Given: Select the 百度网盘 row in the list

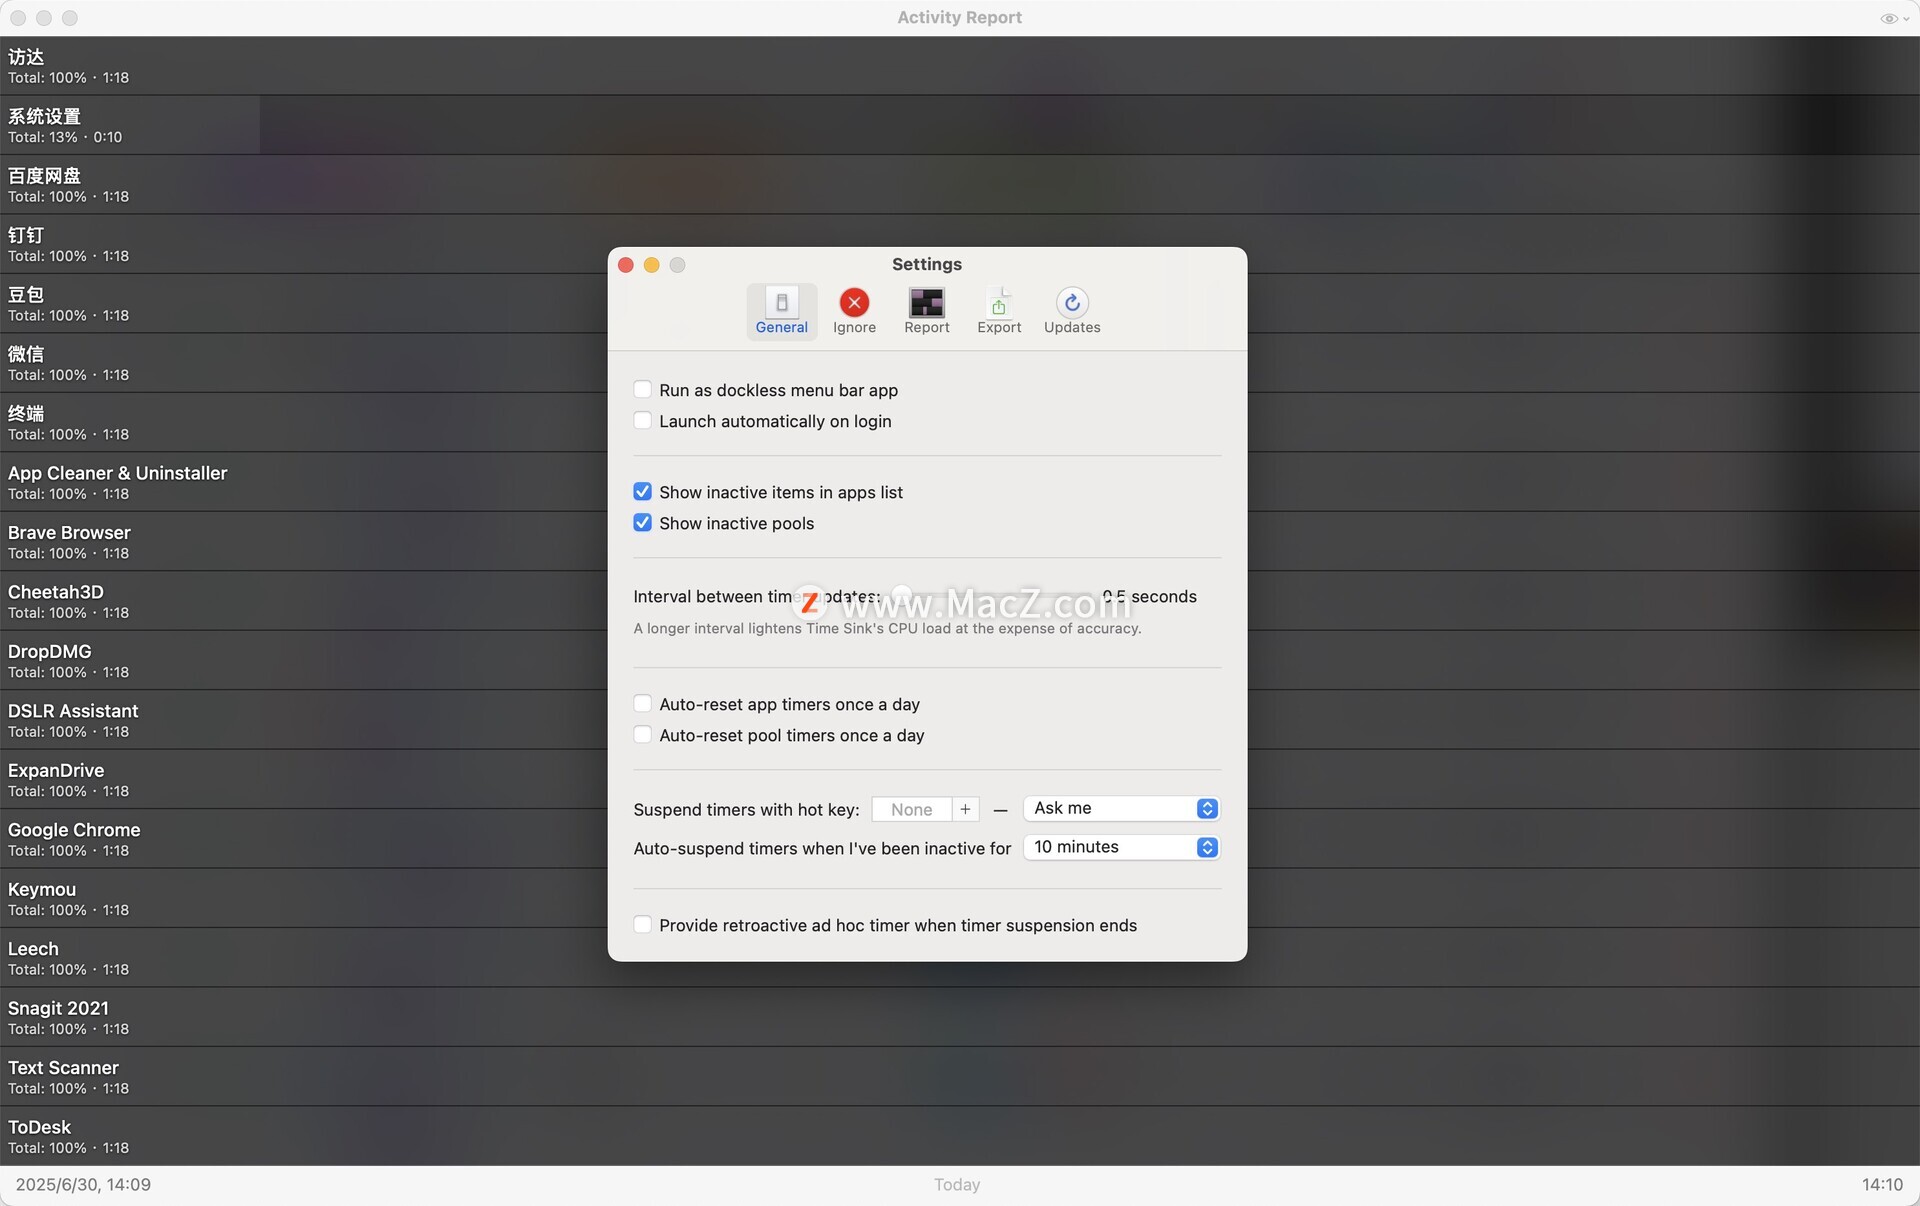Looking at the screenshot, I should (x=960, y=185).
